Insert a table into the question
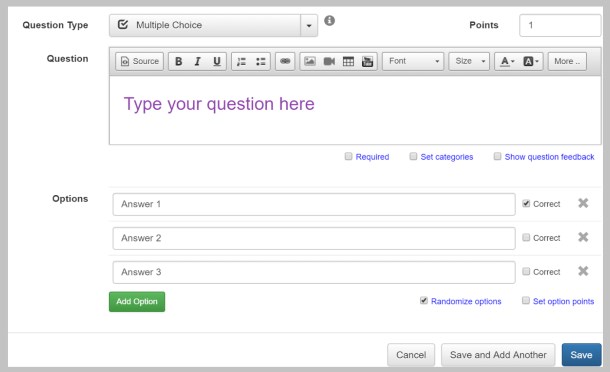Image resolution: width=610 pixels, height=372 pixels. pyautogui.click(x=348, y=61)
